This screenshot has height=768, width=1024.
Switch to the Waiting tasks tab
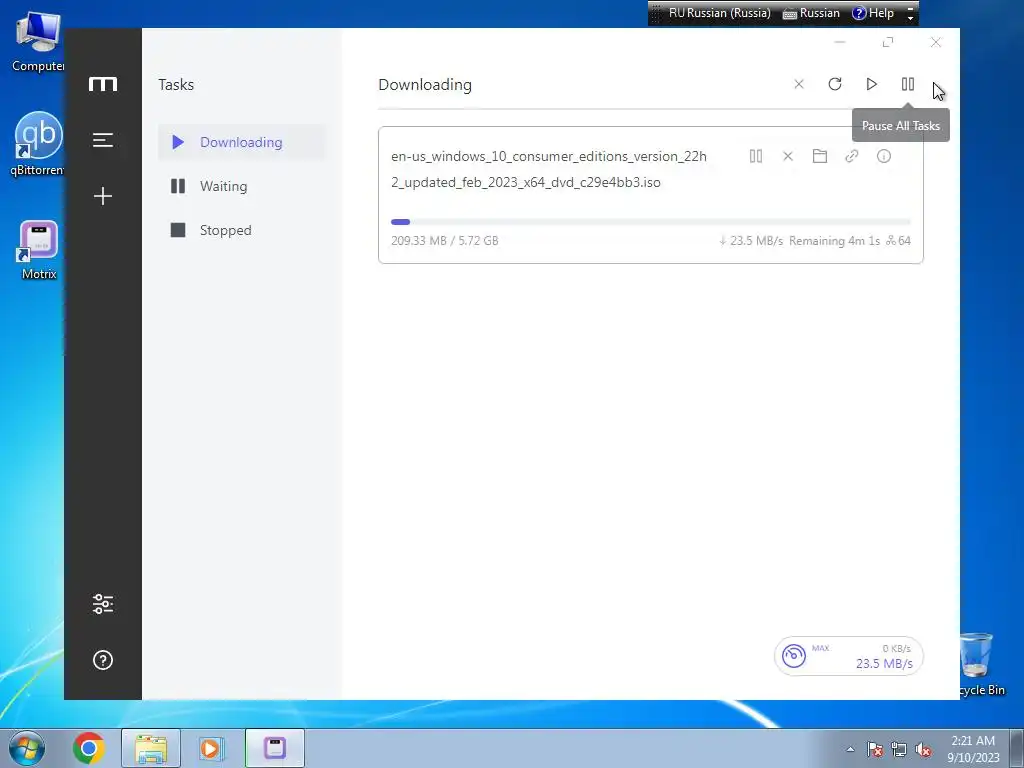point(242,186)
